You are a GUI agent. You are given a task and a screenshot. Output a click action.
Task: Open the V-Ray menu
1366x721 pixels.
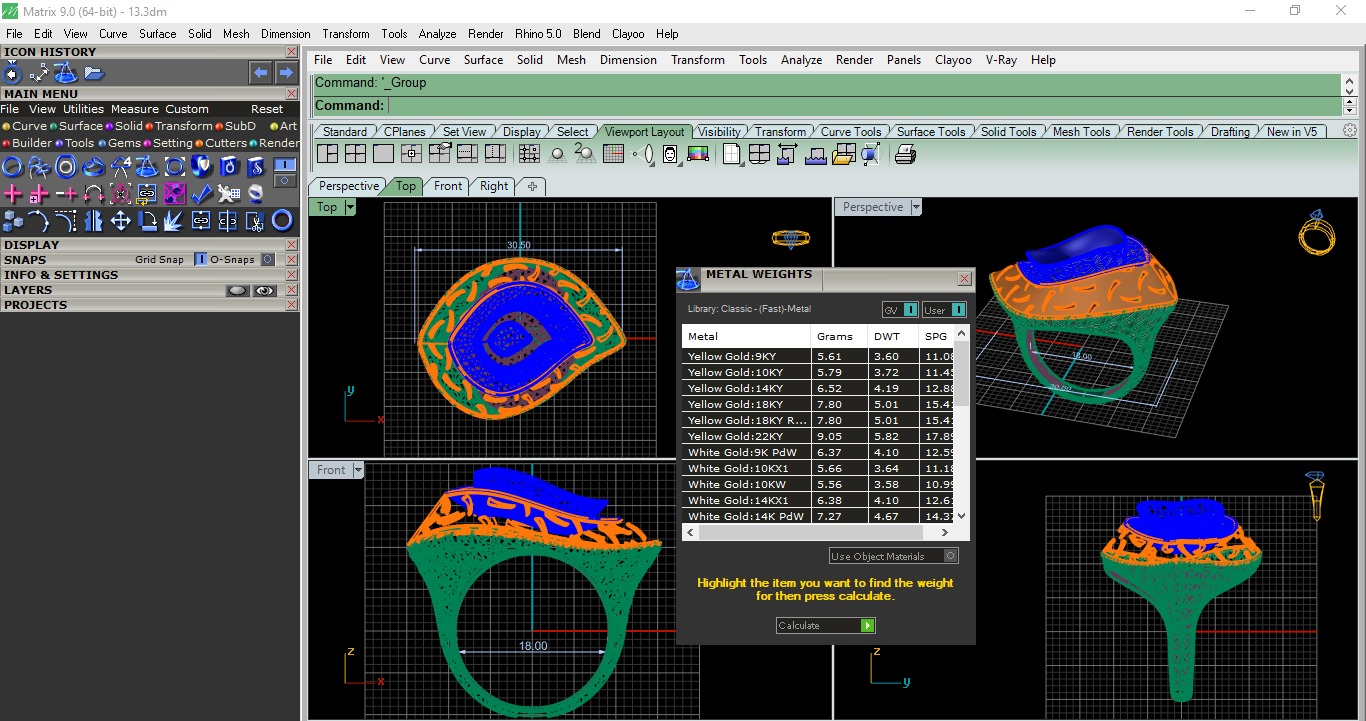1001,60
